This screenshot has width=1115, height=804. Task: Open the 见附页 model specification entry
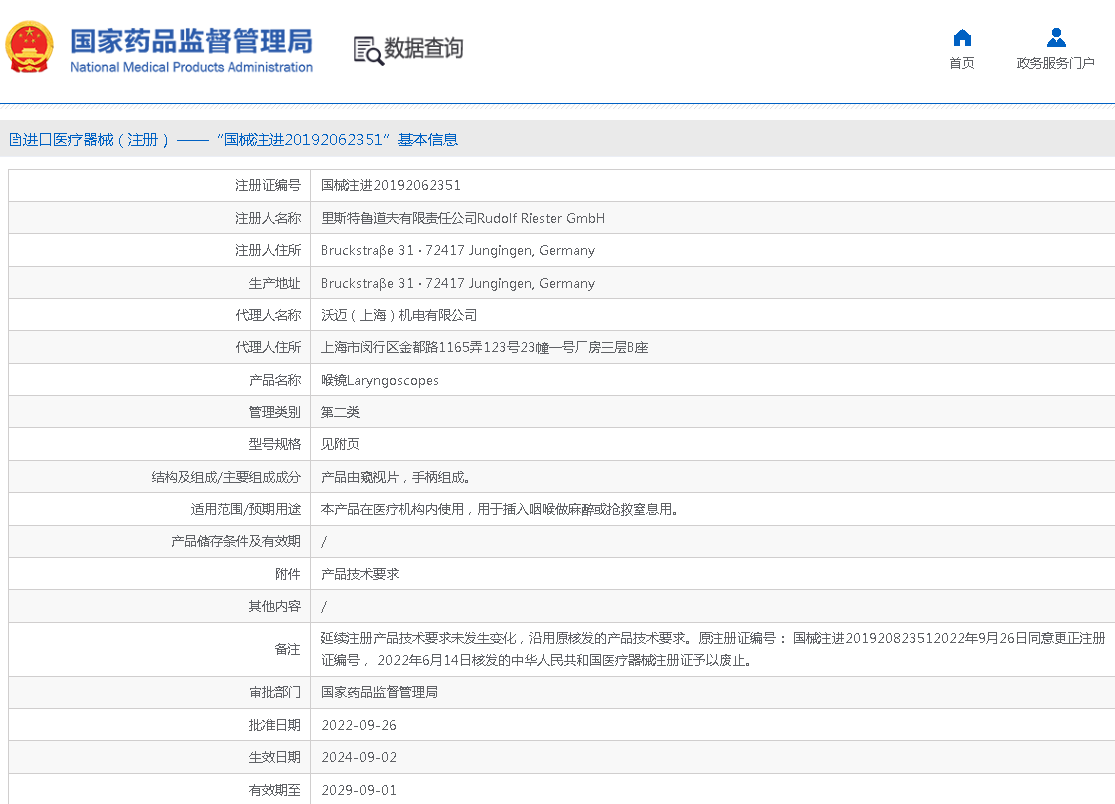340,444
